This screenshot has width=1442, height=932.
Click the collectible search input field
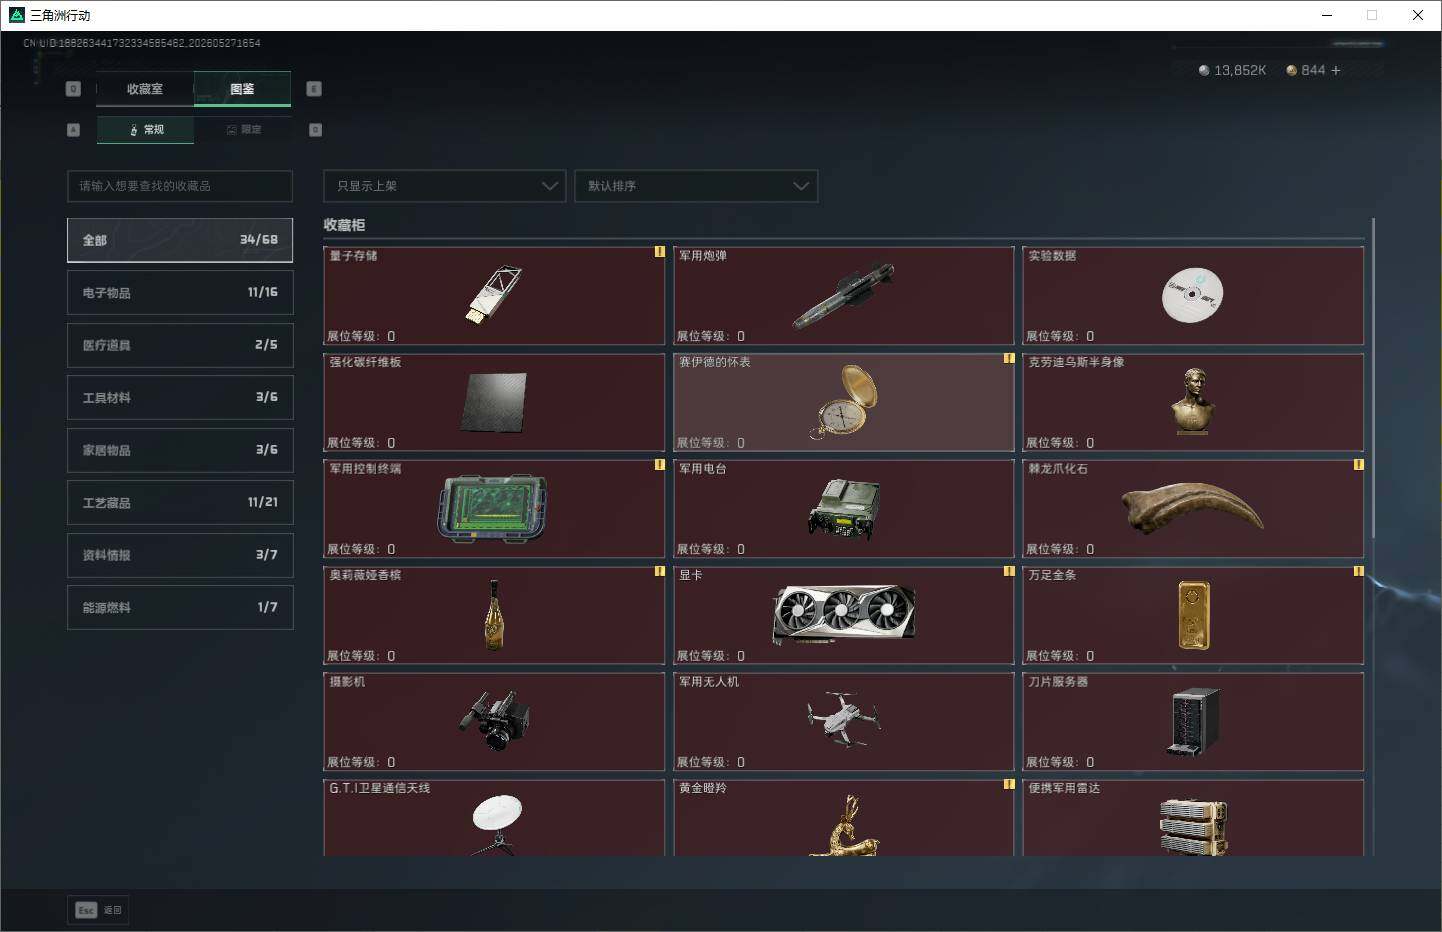point(180,186)
